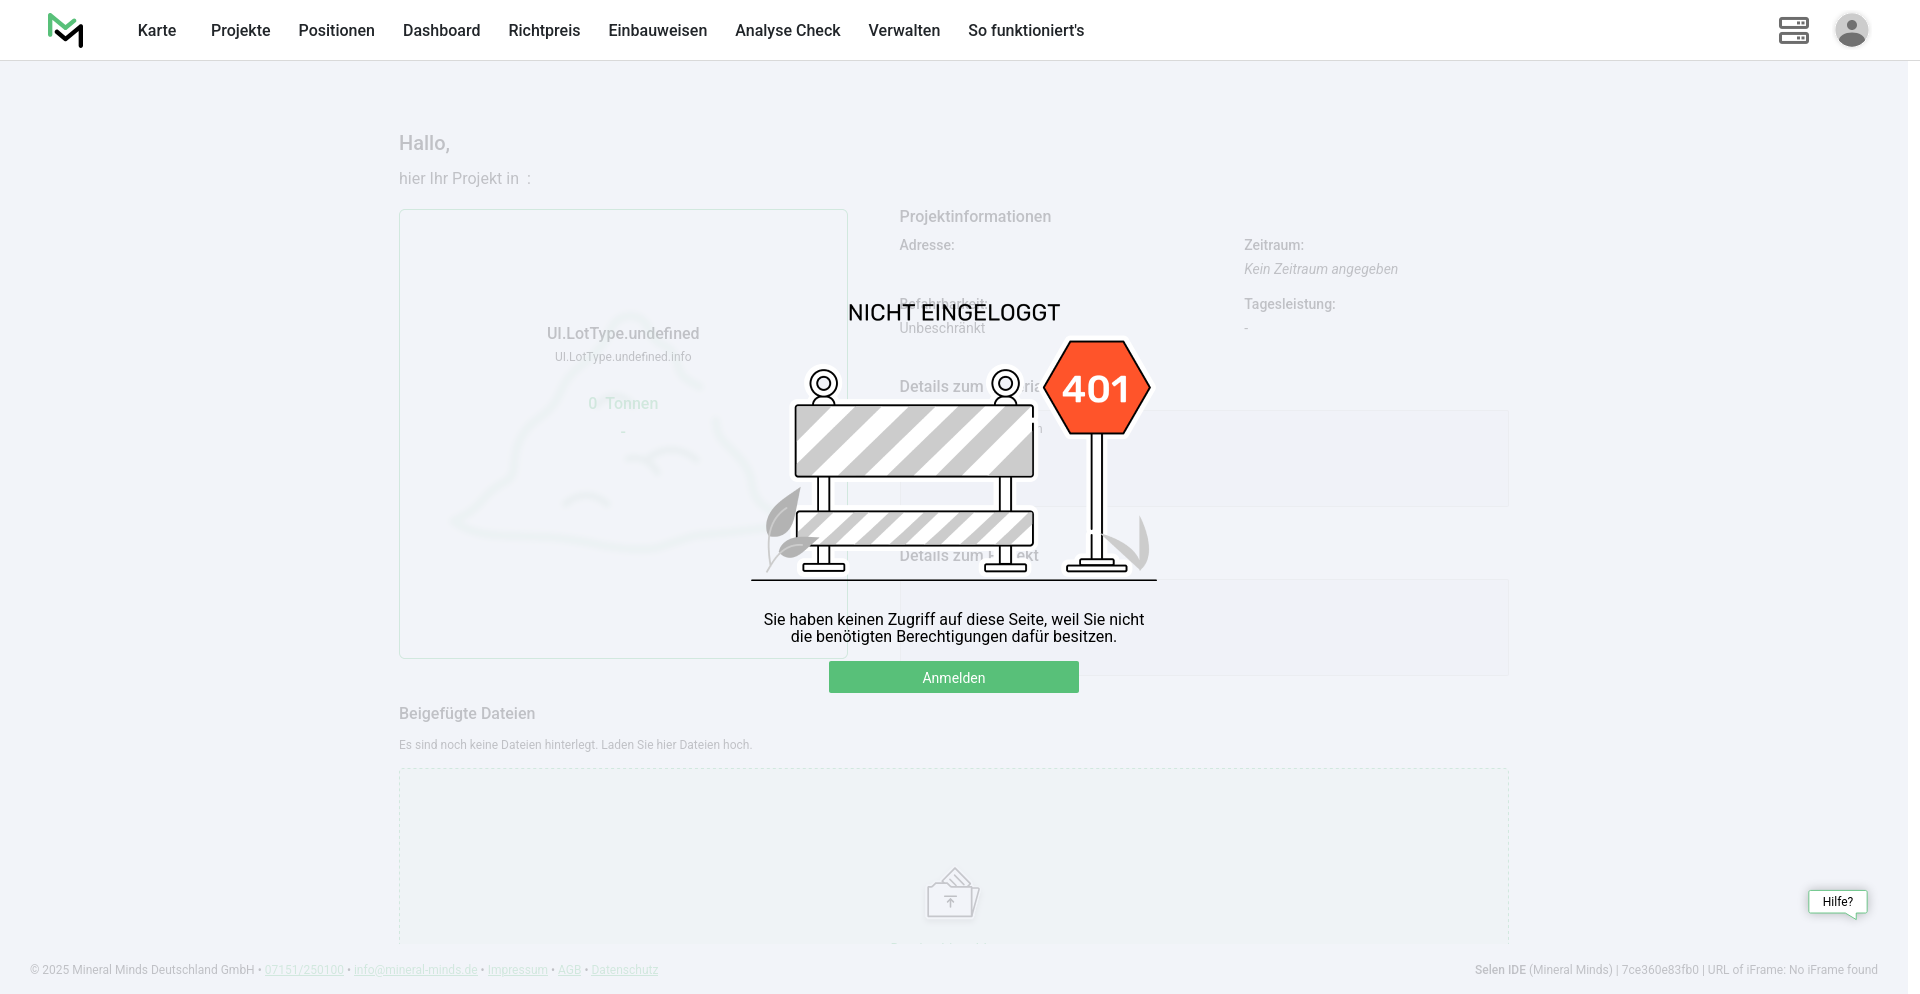Follow the Impressum footer link
This screenshot has height=994, width=1920.
point(517,970)
